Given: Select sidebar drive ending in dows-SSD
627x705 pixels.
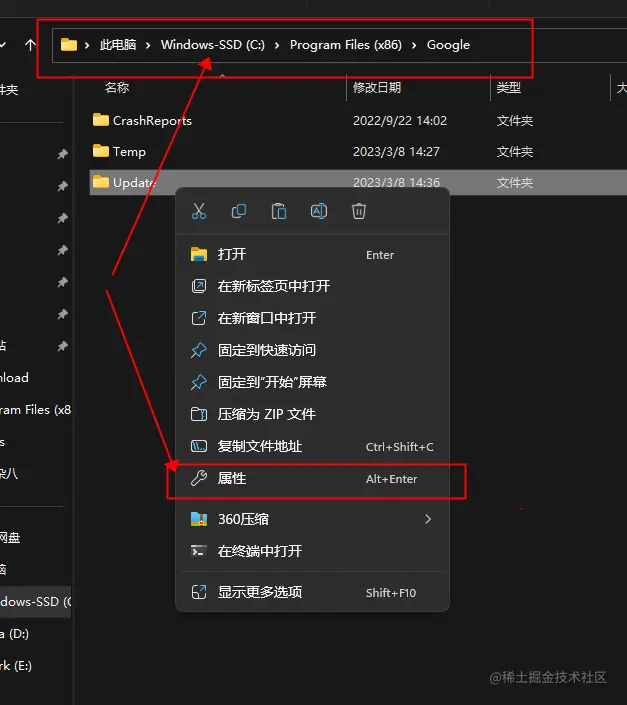Looking at the screenshot, I should pos(36,602).
